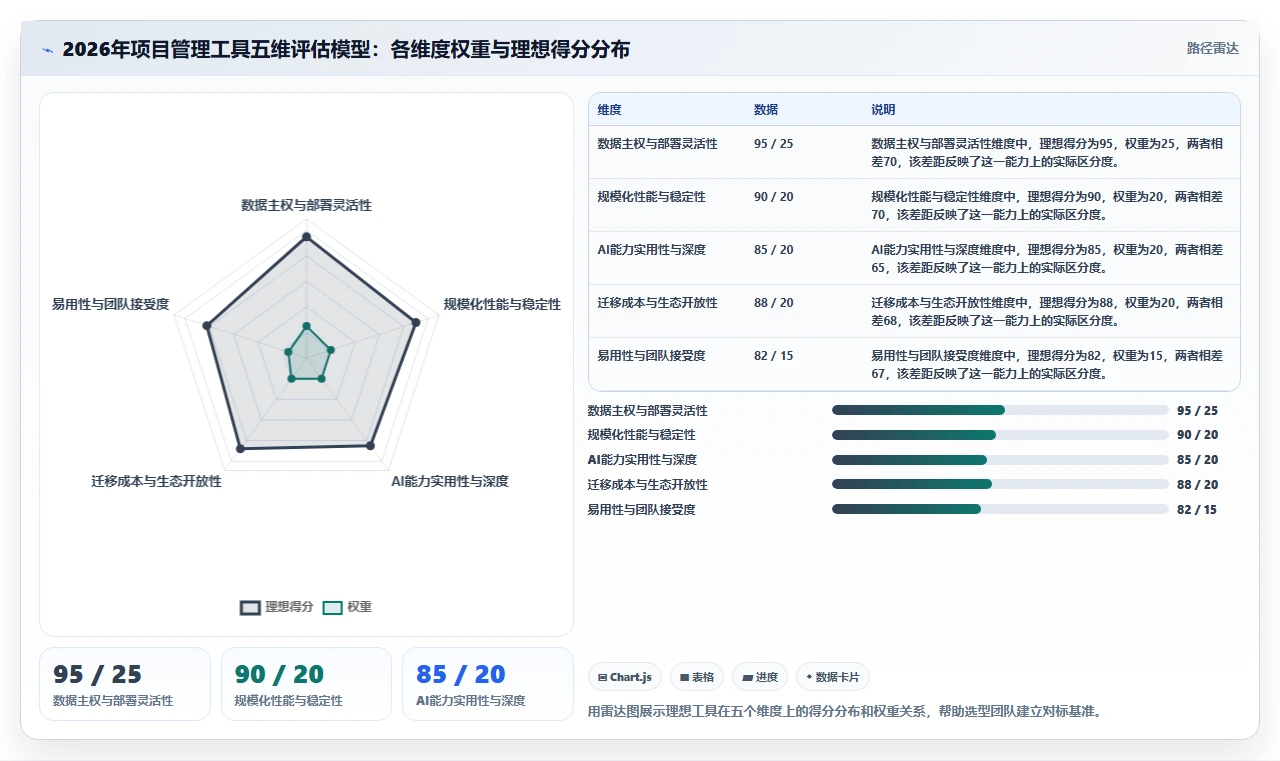Click 理想得分 radar point at 易用性 vertex
The height and width of the screenshot is (761, 1280).
coord(207,325)
